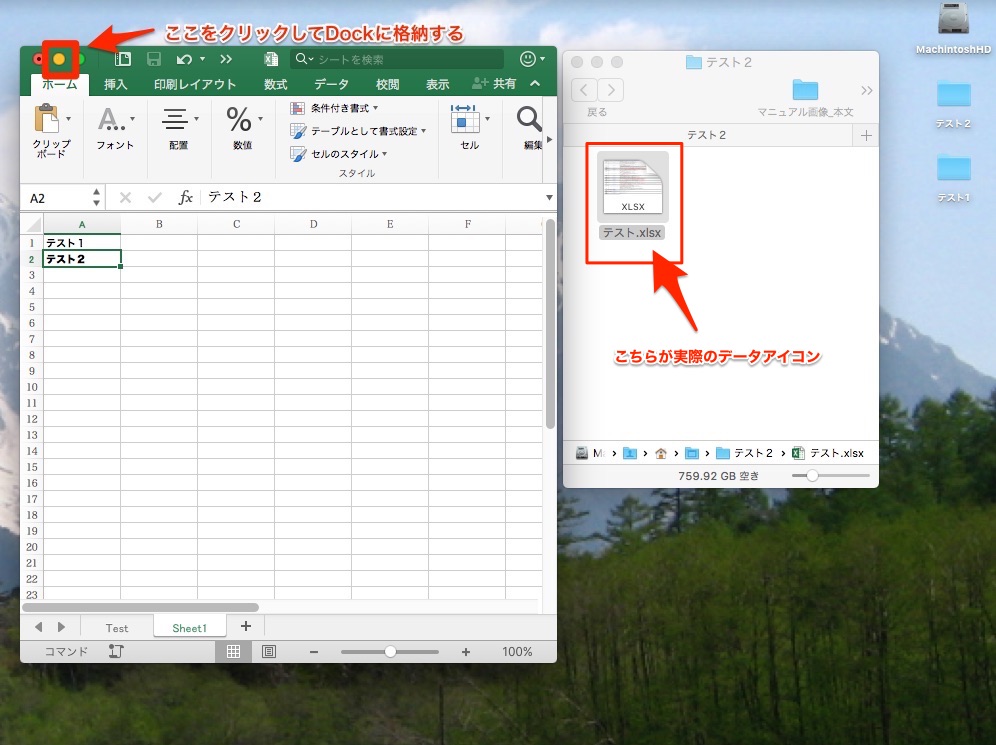Expand Conditional Formatting (条件付き書式) dropdown
Screen dimensions: 996x745
pyautogui.click(x=336, y=108)
